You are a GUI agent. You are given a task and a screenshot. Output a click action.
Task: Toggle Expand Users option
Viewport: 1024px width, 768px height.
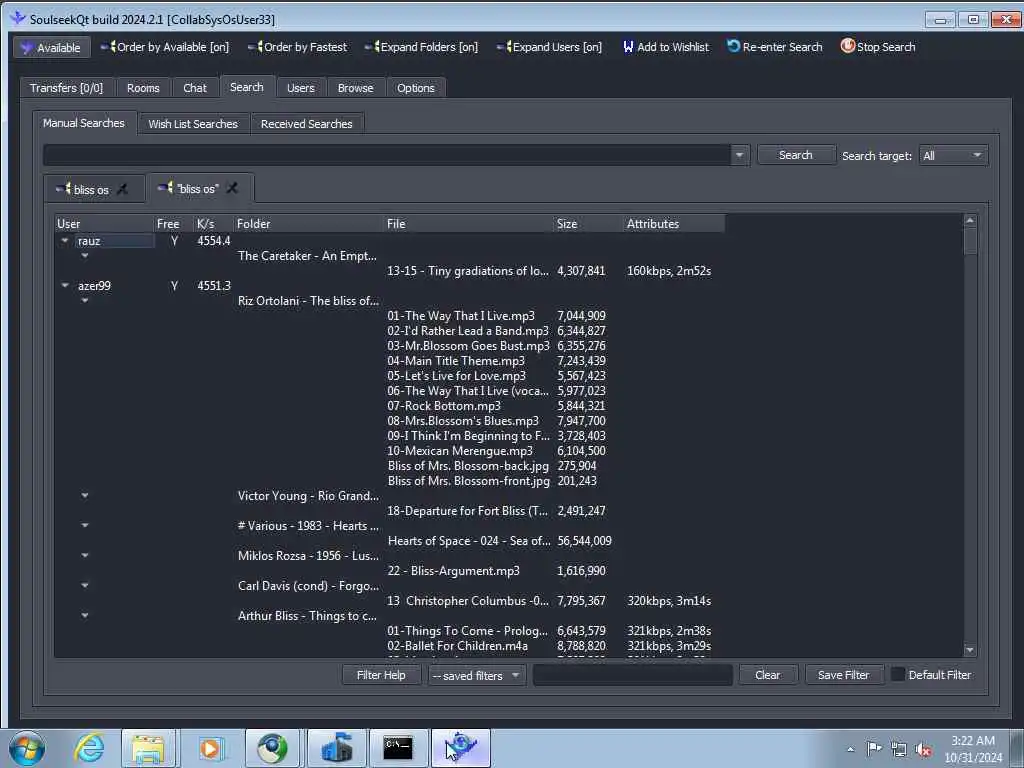pyautogui.click(x=549, y=47)
